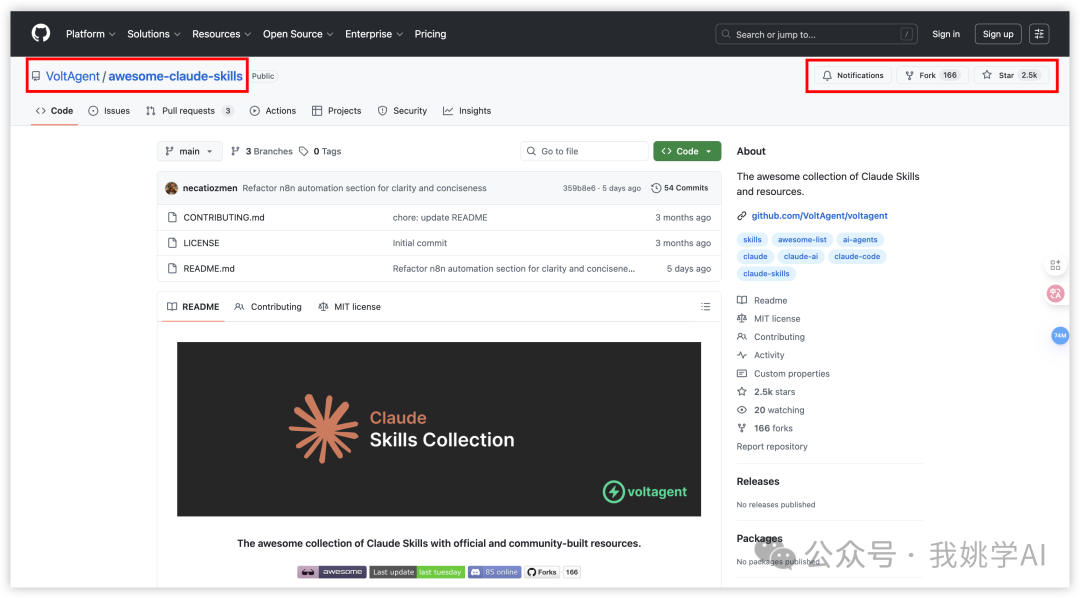The image size is (1080, 598).
Task: Click the necatiozmen avatar icon
Action: 171,188
